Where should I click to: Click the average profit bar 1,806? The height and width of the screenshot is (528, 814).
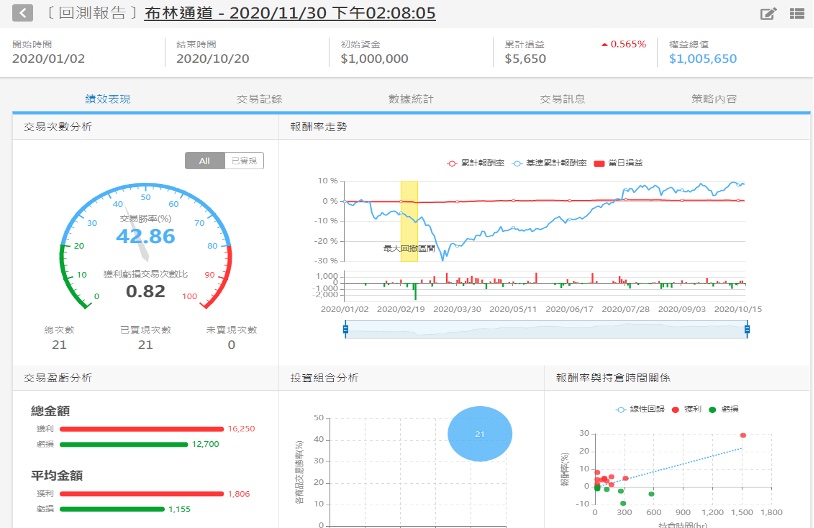click(x=142, y=494)
